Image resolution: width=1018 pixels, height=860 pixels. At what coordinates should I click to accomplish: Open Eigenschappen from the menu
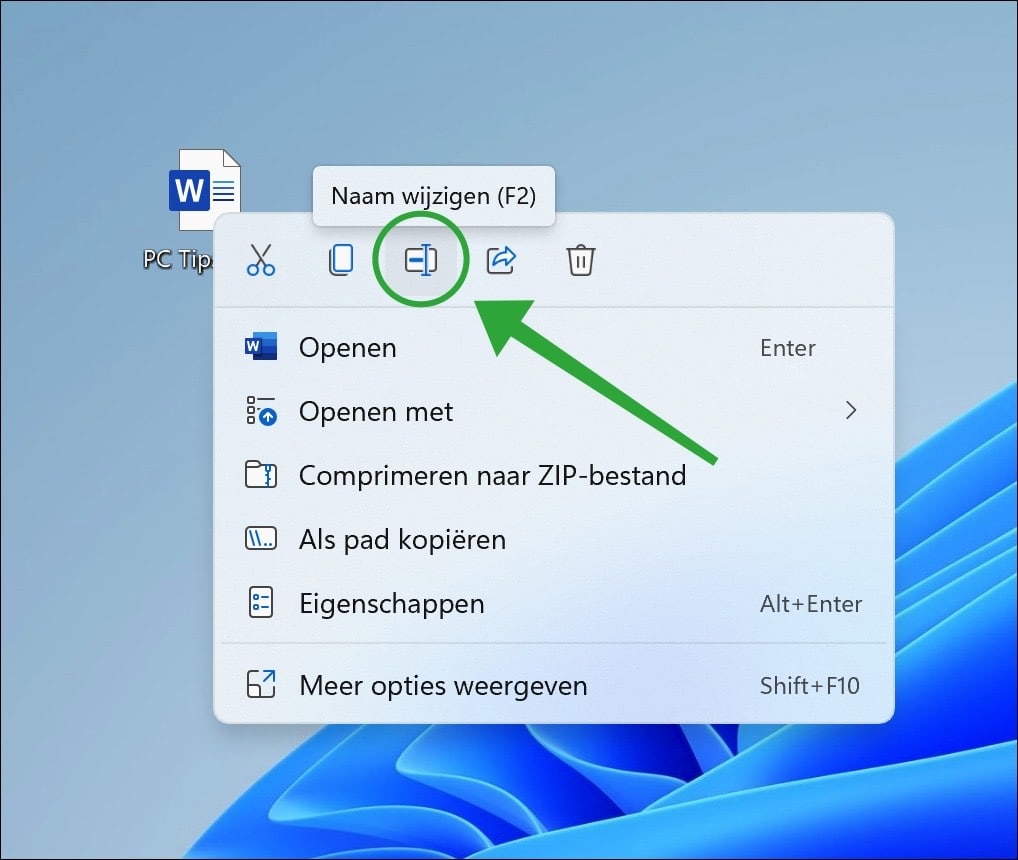(392, 603)
